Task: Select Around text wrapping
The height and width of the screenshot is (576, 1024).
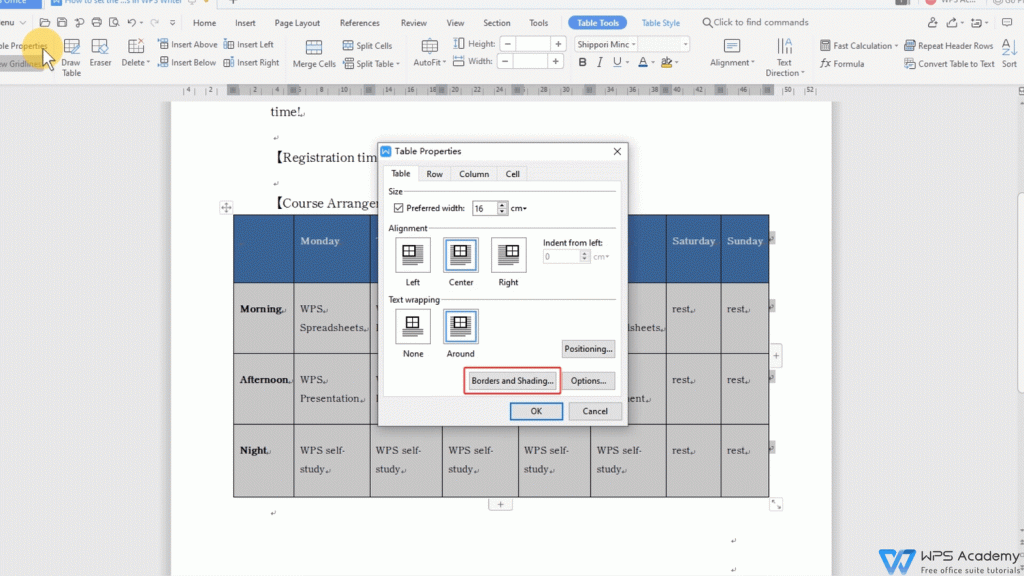Action: coord(460,326)
